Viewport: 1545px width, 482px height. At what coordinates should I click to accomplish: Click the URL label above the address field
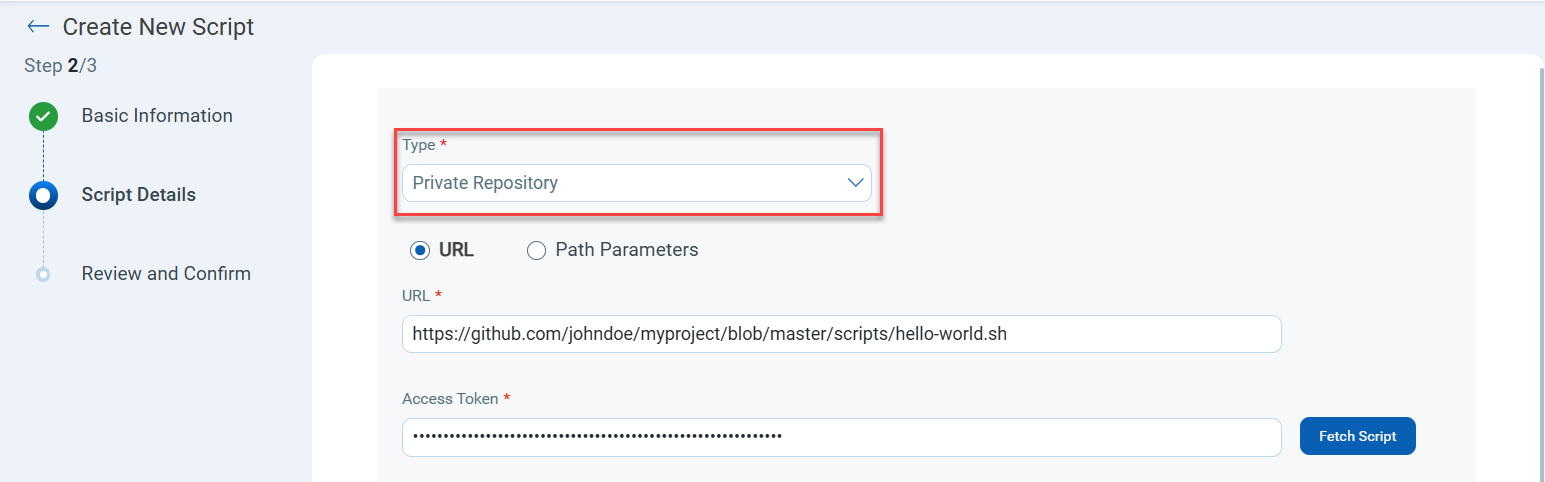pos(416,296)
